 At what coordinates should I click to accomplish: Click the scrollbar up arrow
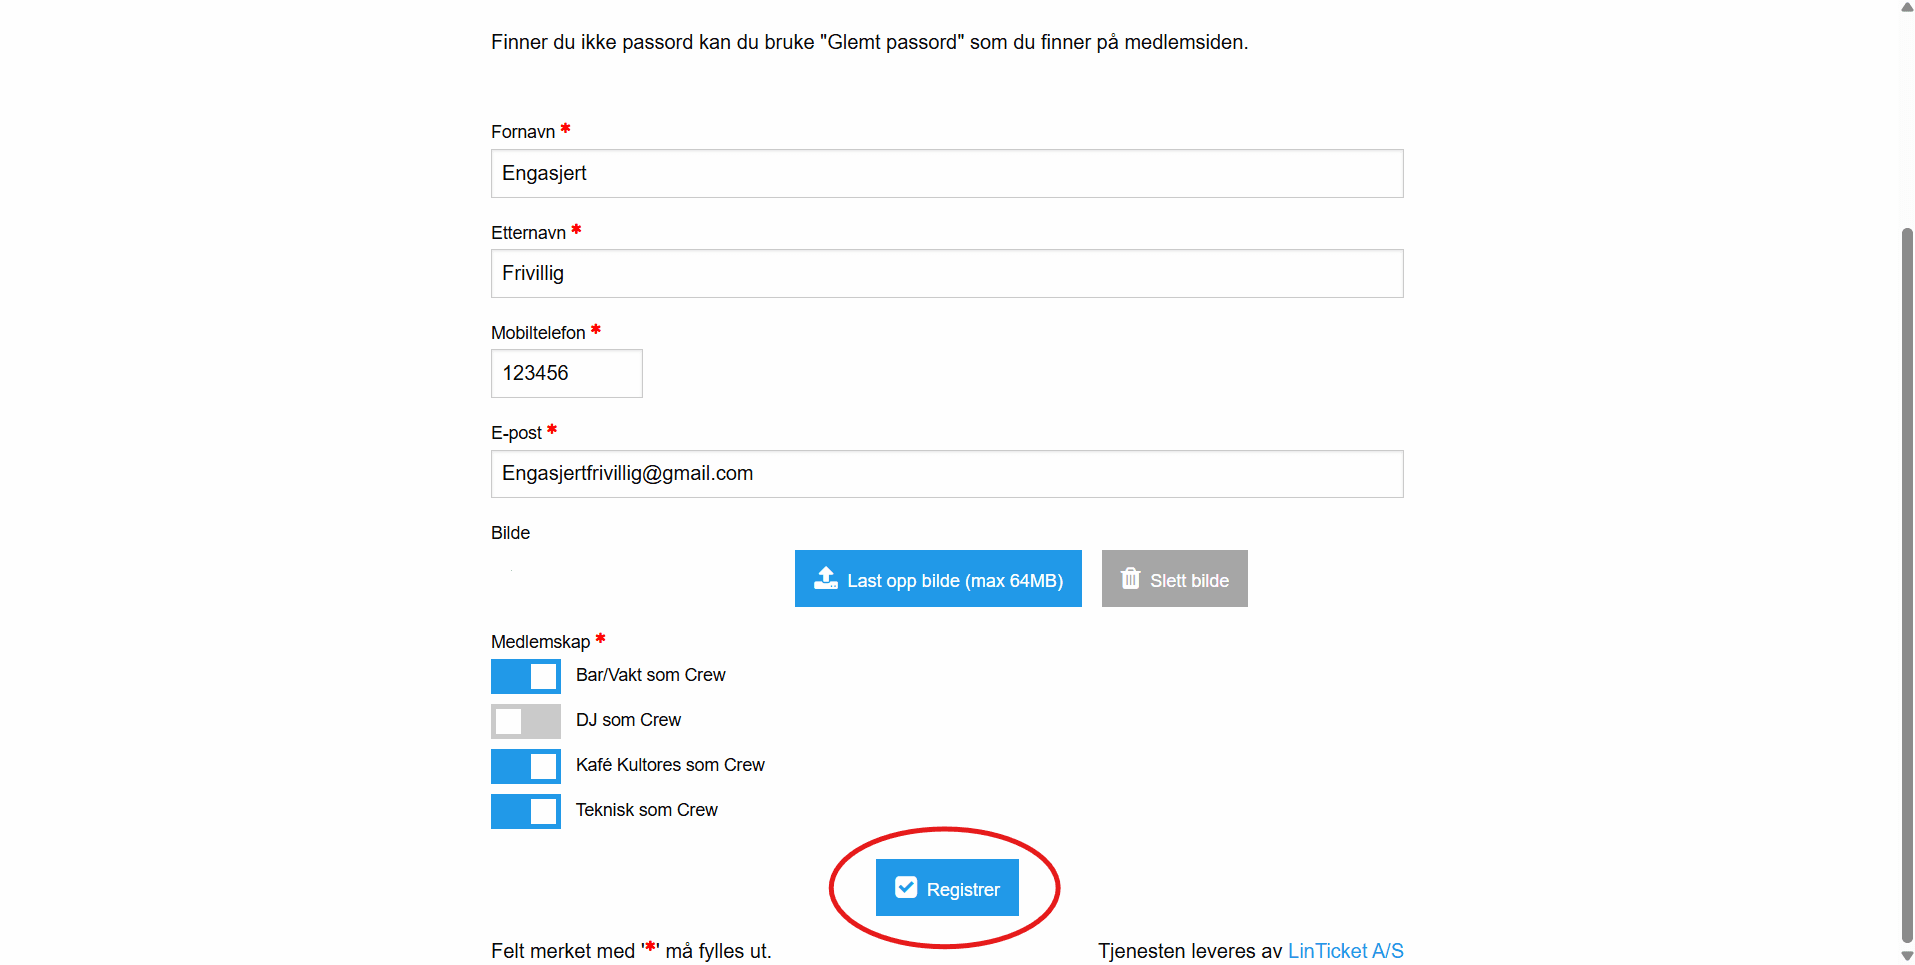tap(1906, 7)
